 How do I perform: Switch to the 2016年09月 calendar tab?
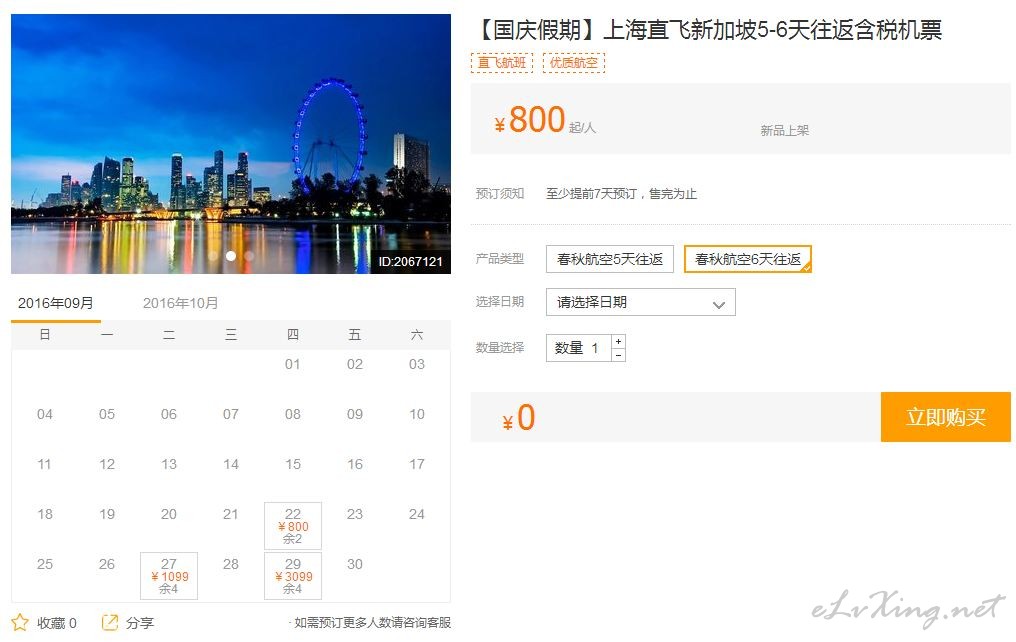pos(56,303)
